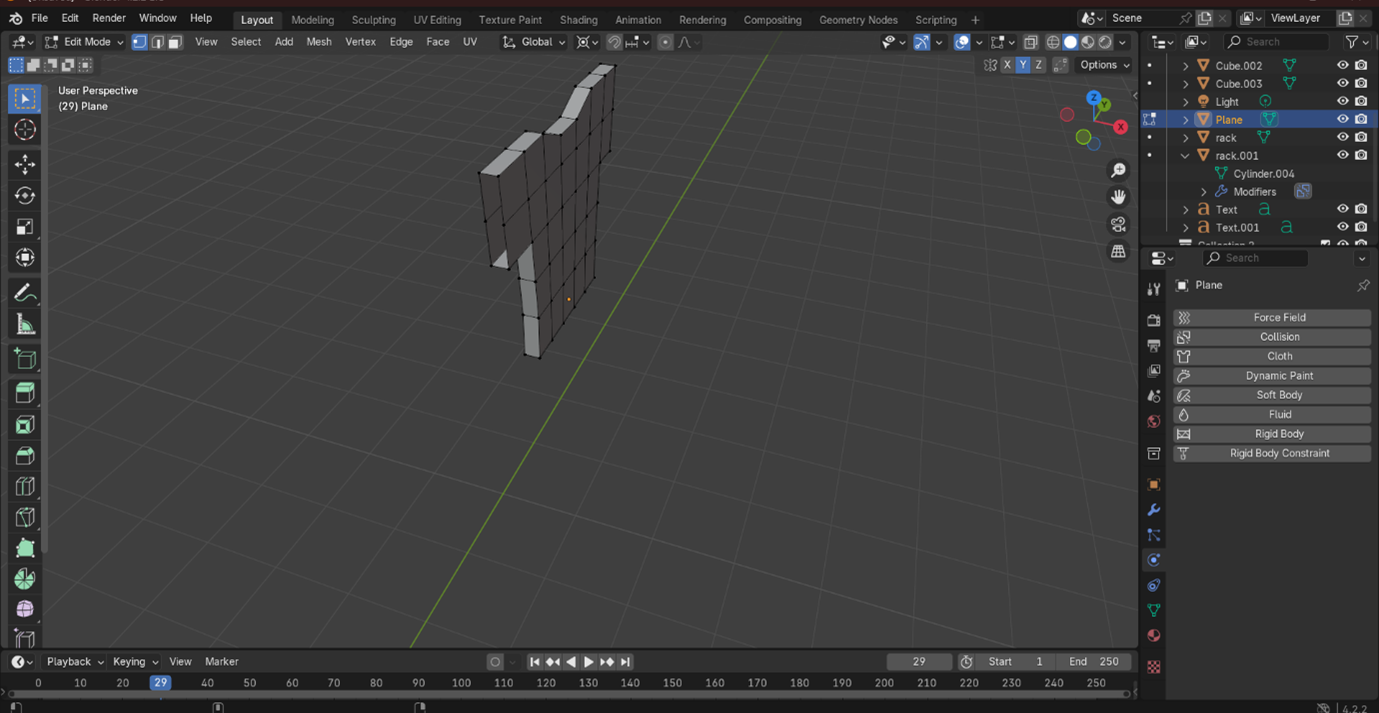Select the Rotate tool
Screen dimensions: 1379x713
(x=25, y=196)
